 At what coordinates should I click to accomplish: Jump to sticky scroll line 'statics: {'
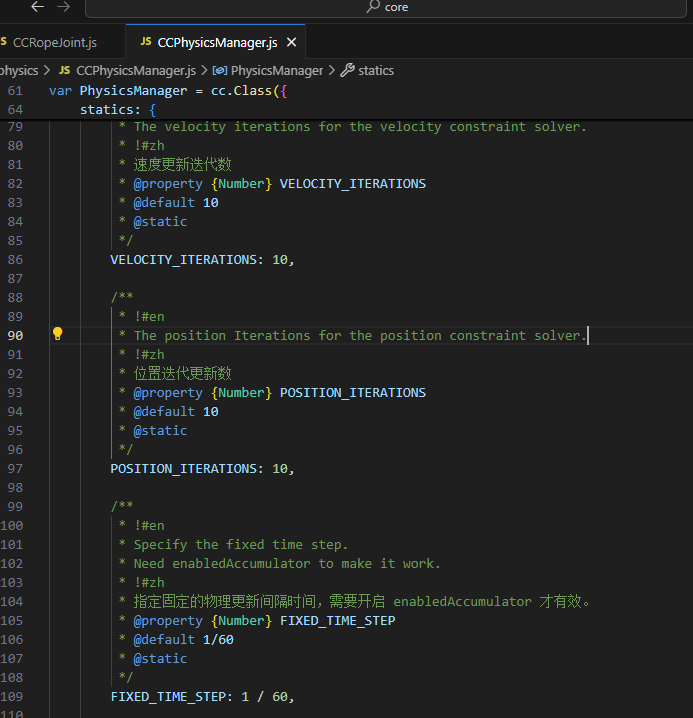tap(118, 109)
